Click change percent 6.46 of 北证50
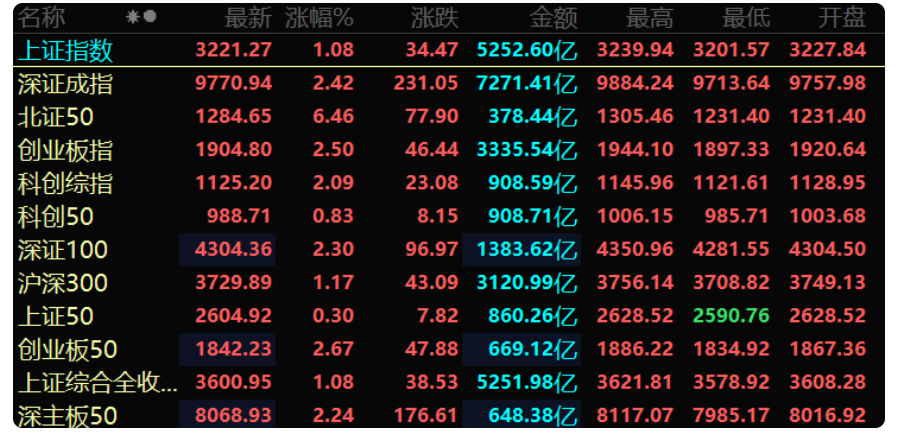 point(333,117)
